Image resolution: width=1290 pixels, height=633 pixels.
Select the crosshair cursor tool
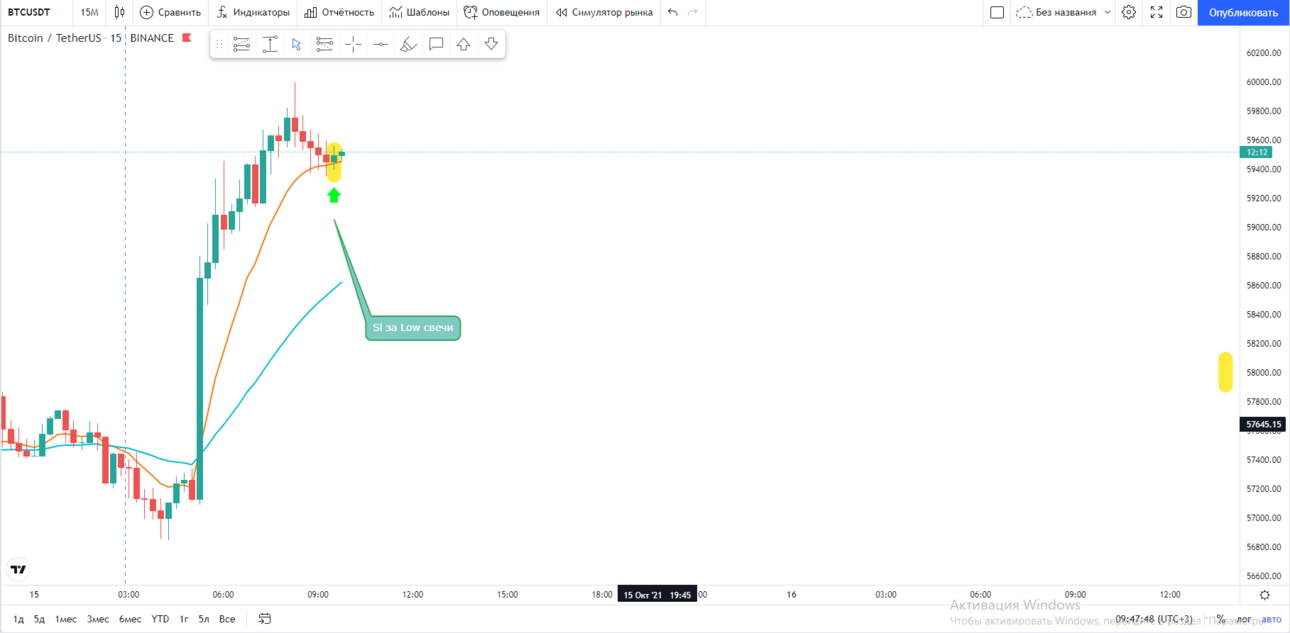tap(353, 44)
